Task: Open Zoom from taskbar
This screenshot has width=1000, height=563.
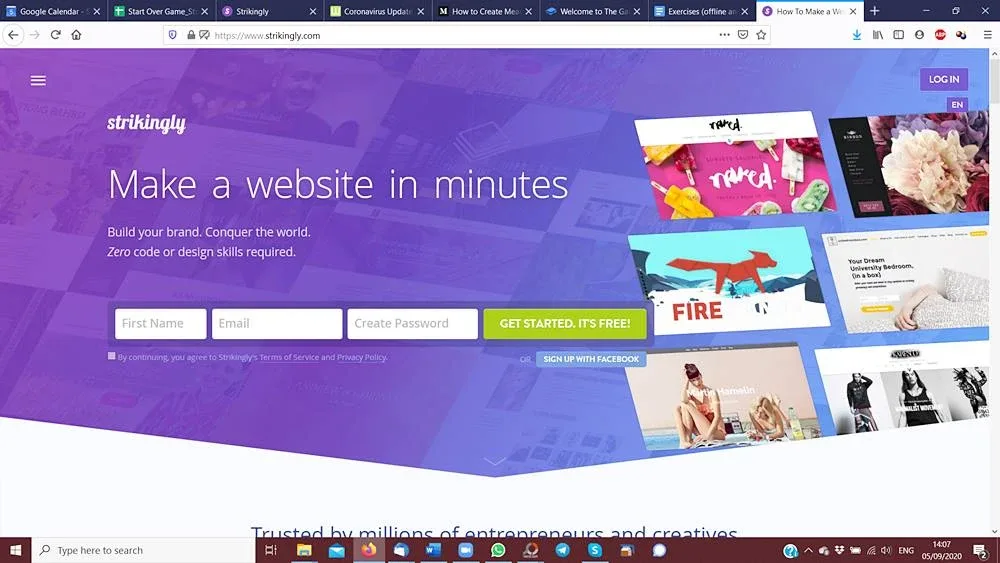Action: click(466, 550)
